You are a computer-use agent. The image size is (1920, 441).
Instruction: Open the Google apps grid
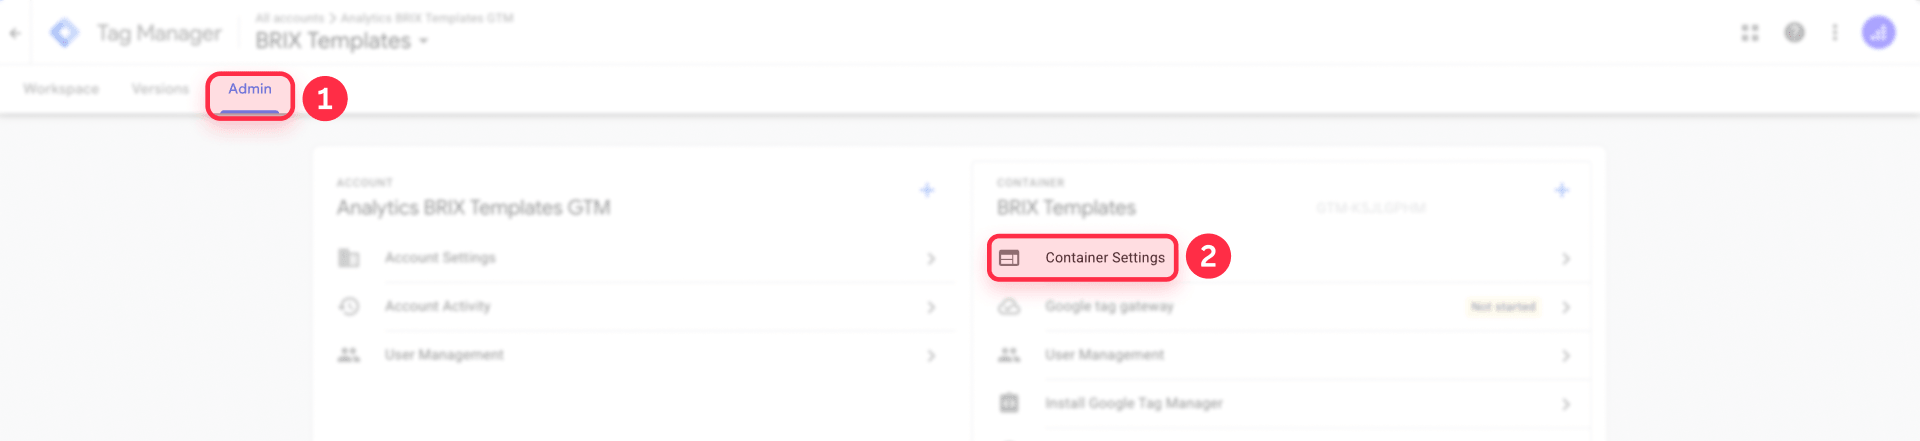(x=1750, y=33)
